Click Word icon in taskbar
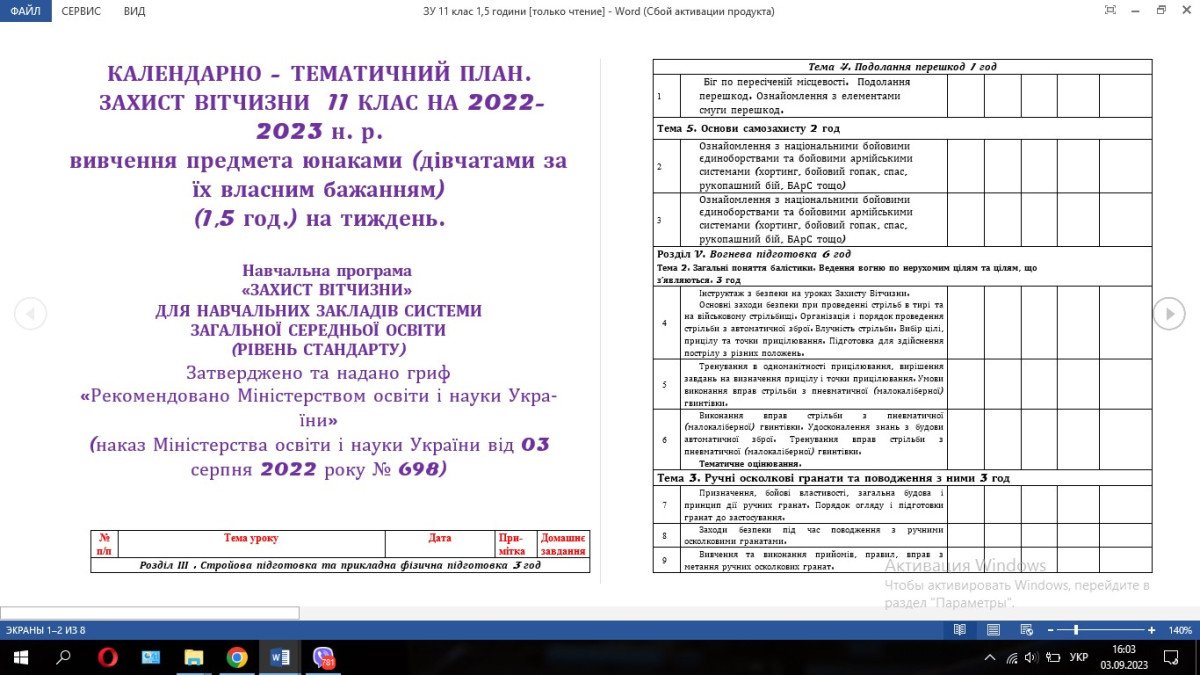Screen dimensions: 1200x675 281,657
